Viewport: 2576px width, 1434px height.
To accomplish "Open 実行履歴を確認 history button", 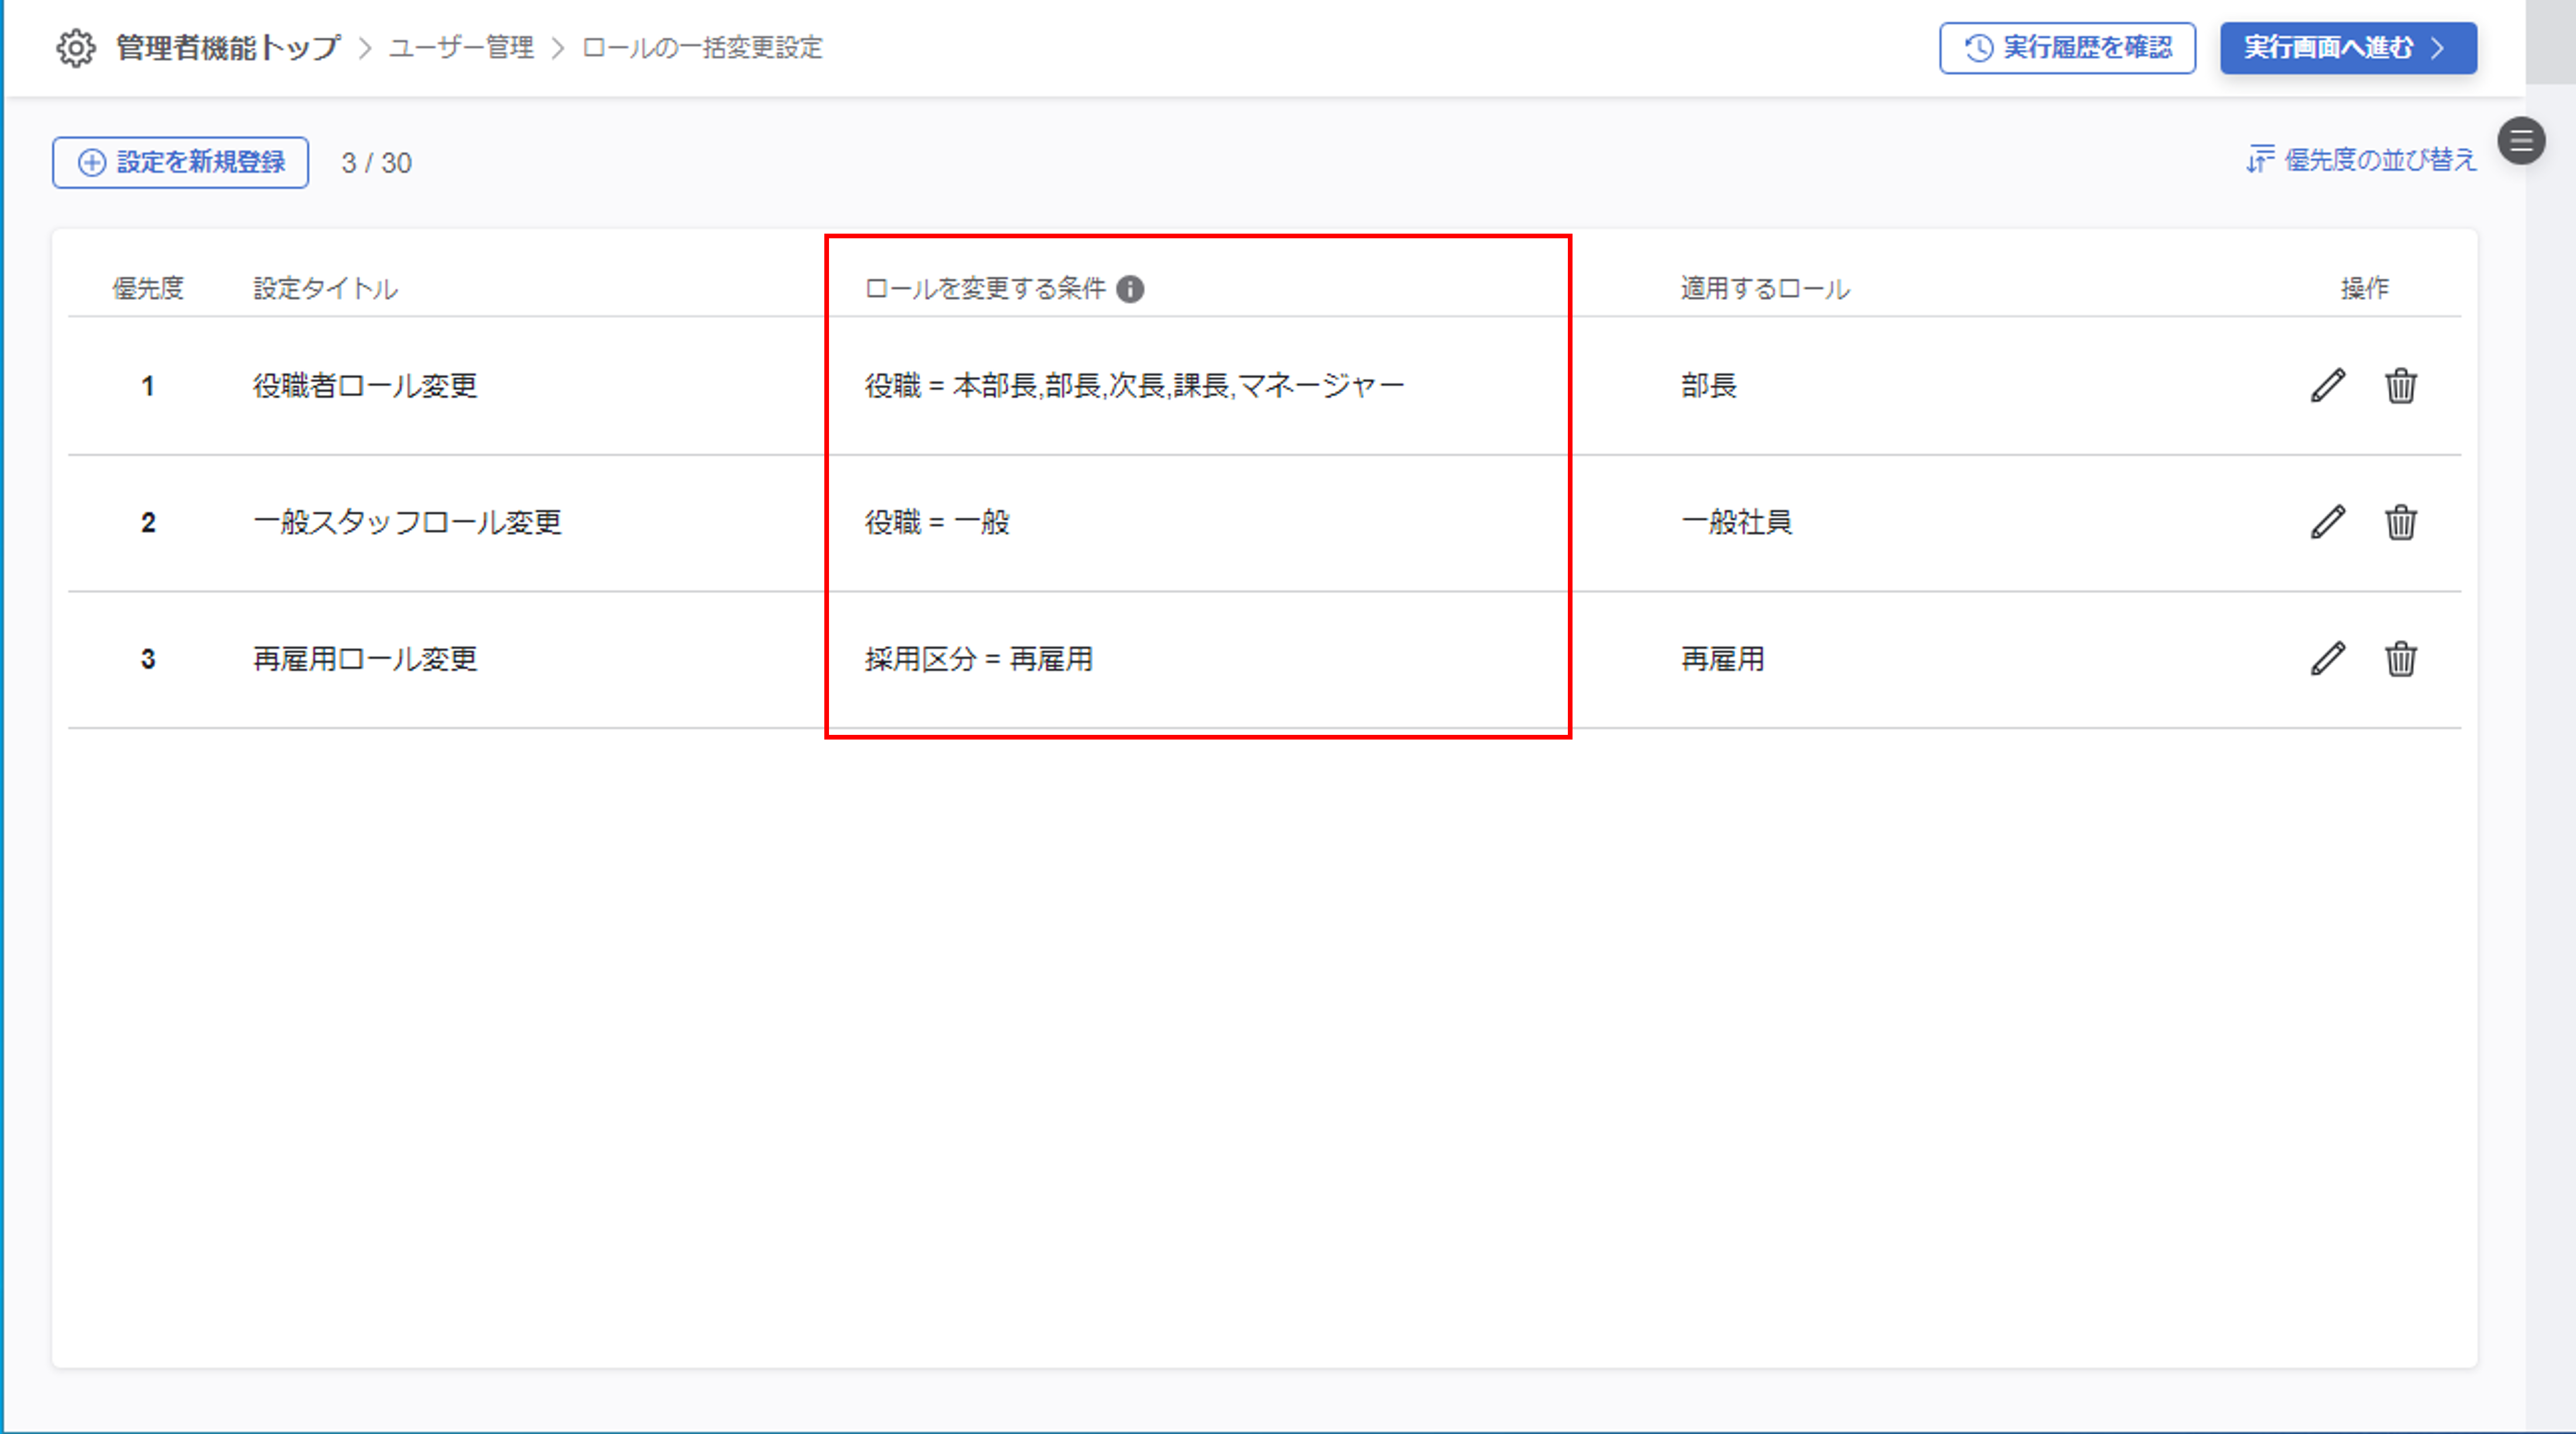I will coord(2067,48).
